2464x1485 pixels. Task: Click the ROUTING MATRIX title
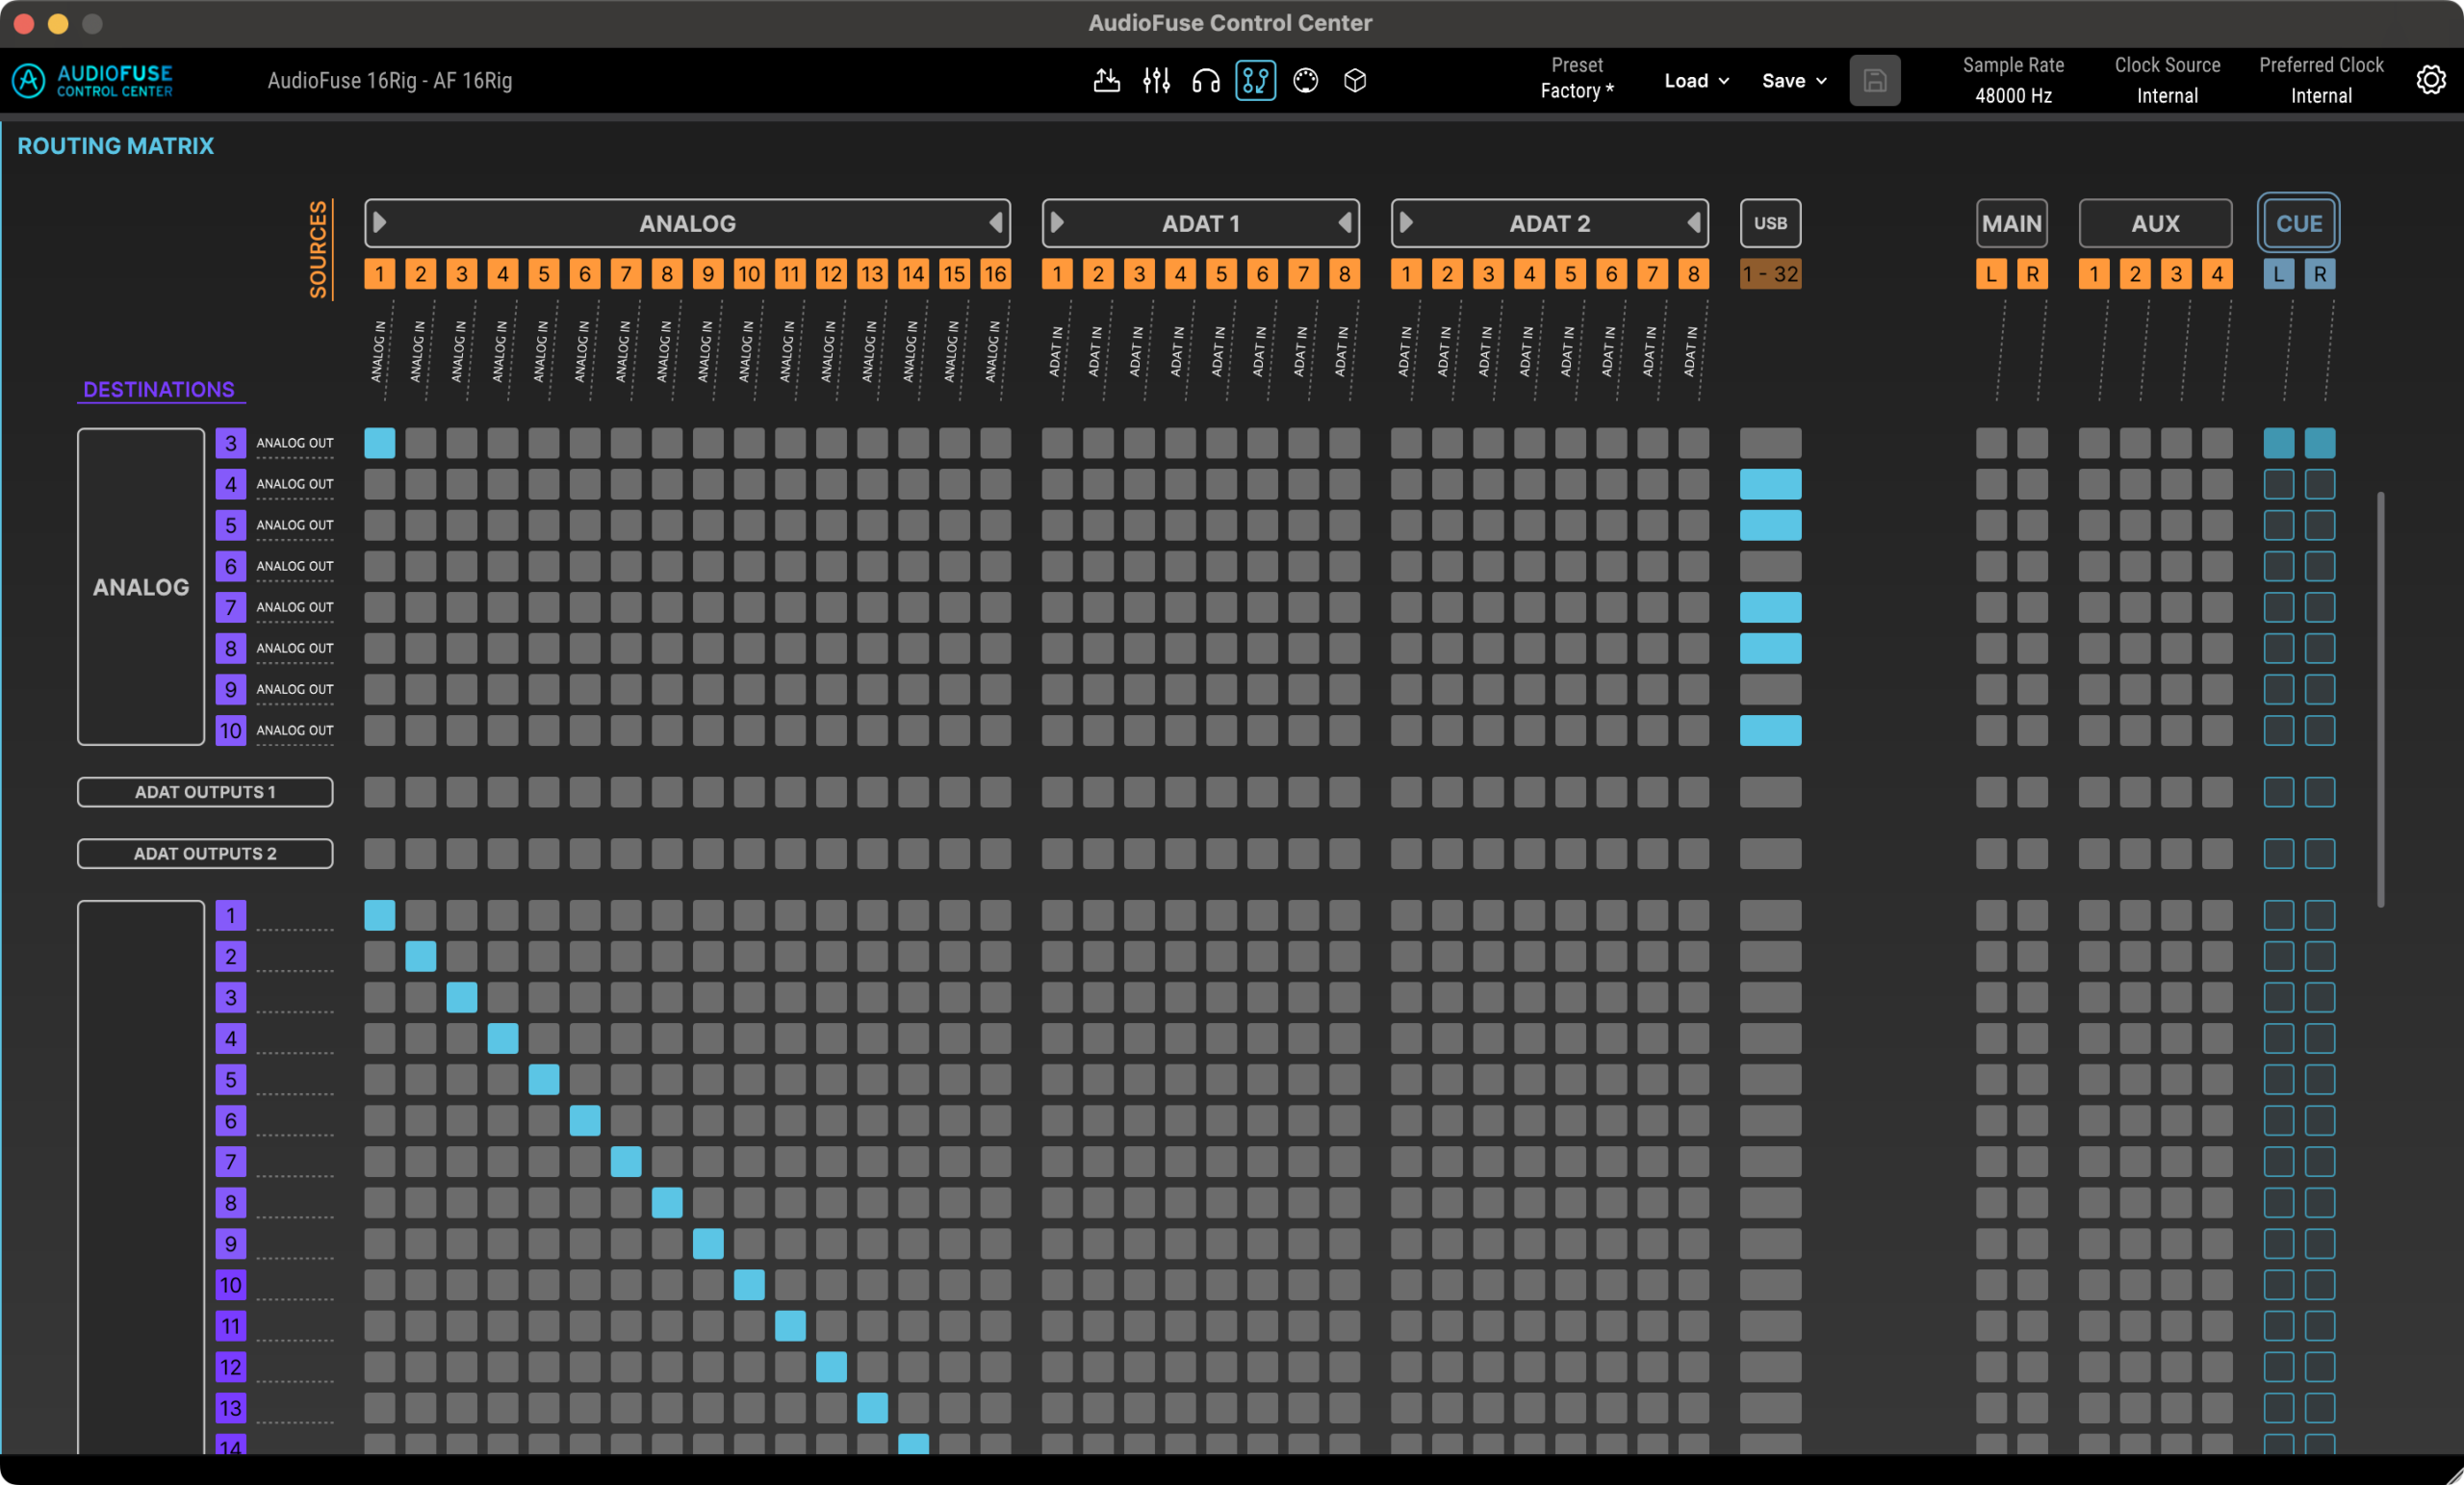tap(116, 146)
